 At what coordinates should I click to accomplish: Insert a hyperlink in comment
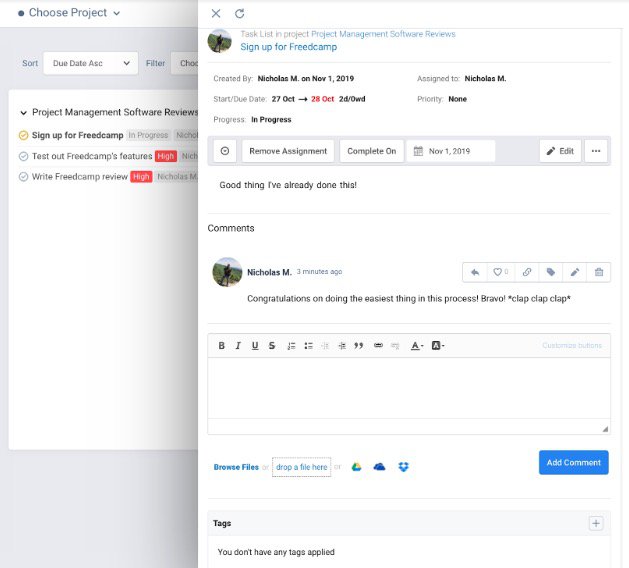[378, 345]
